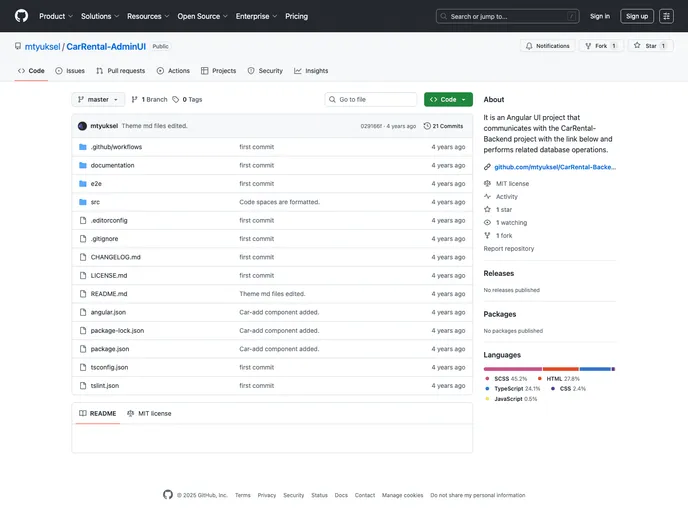The image size is (688, 512).
Task: Click the documentation folder icon
Action: 82,165
